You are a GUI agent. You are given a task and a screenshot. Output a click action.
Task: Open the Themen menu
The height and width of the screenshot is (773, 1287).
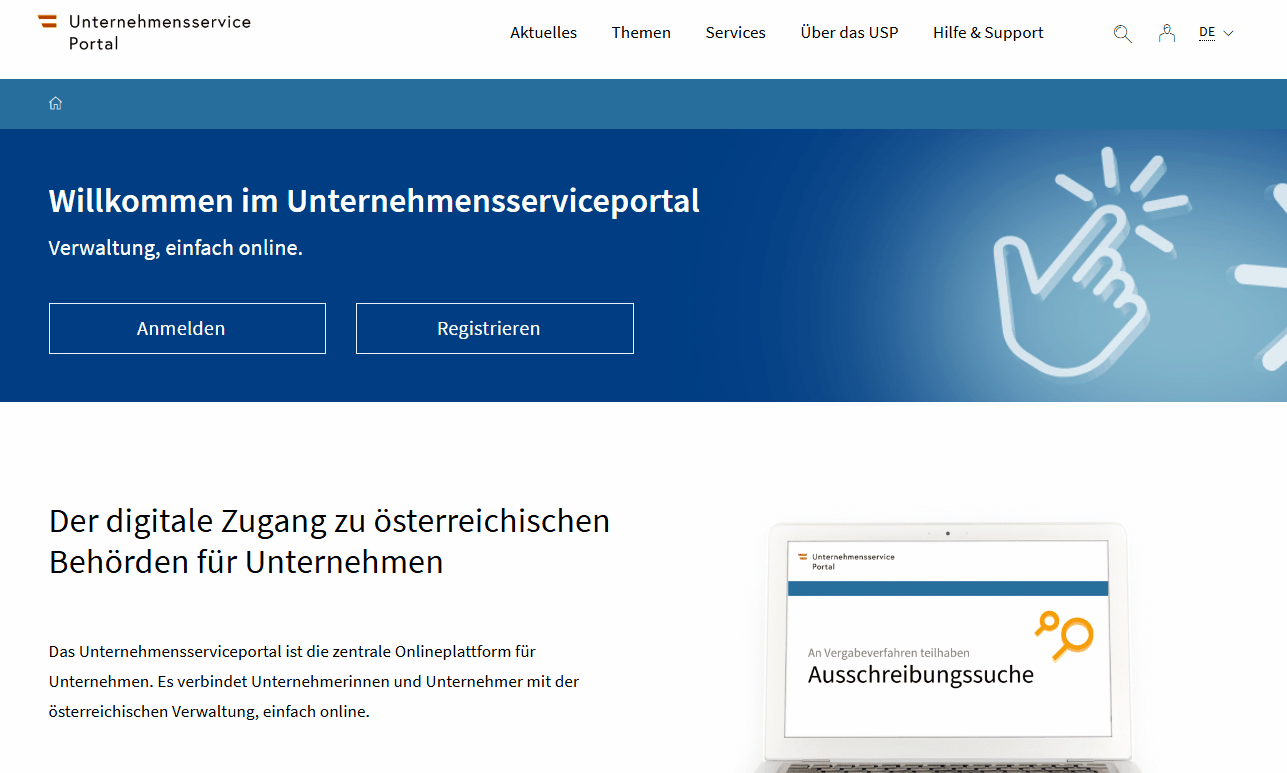pos(641,33)
